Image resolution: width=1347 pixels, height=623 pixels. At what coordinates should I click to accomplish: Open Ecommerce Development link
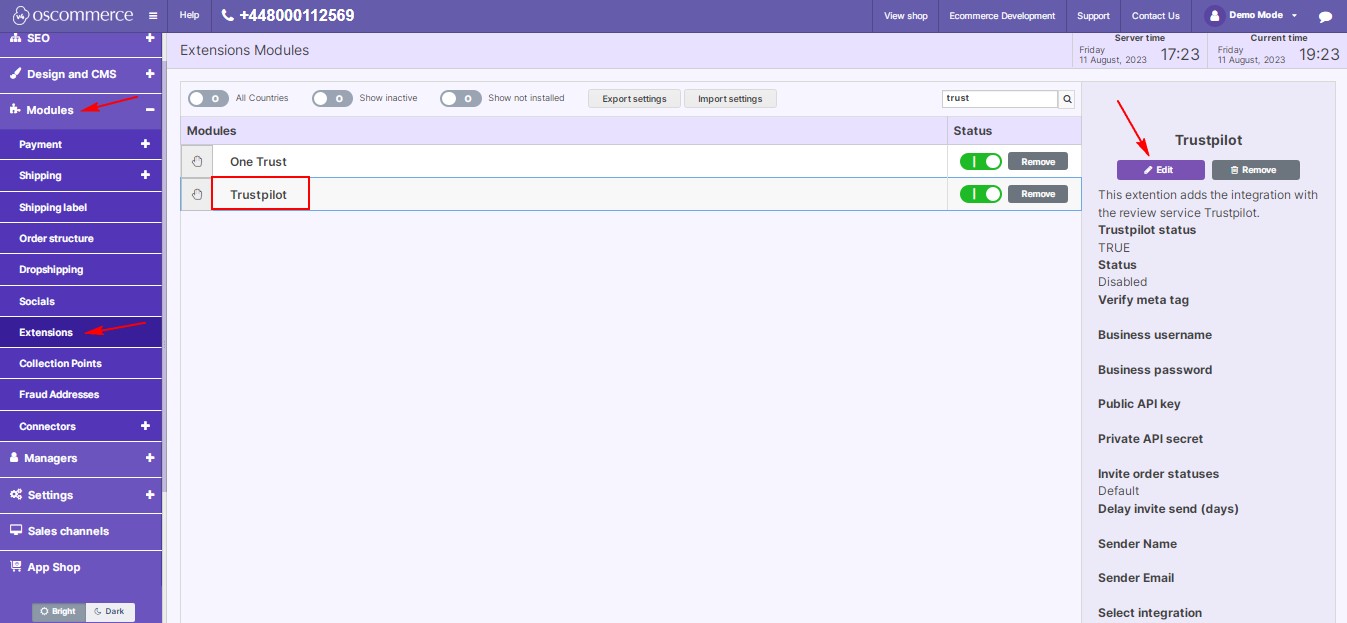(1002, 16)
